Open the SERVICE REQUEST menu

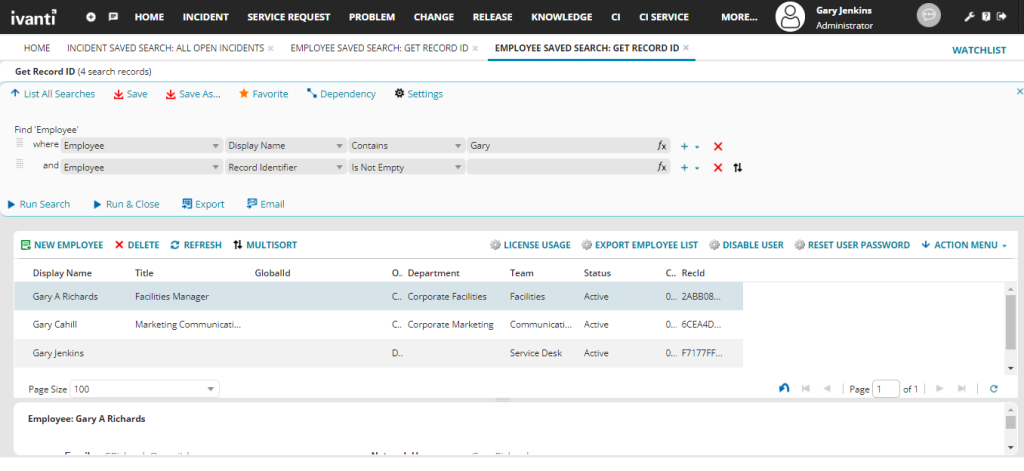tap(289, 17)
